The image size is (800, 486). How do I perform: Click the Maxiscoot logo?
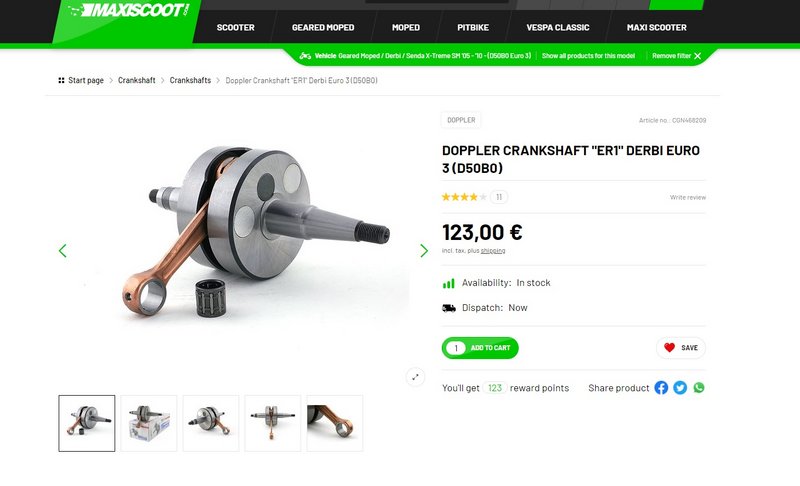point(129,10)
